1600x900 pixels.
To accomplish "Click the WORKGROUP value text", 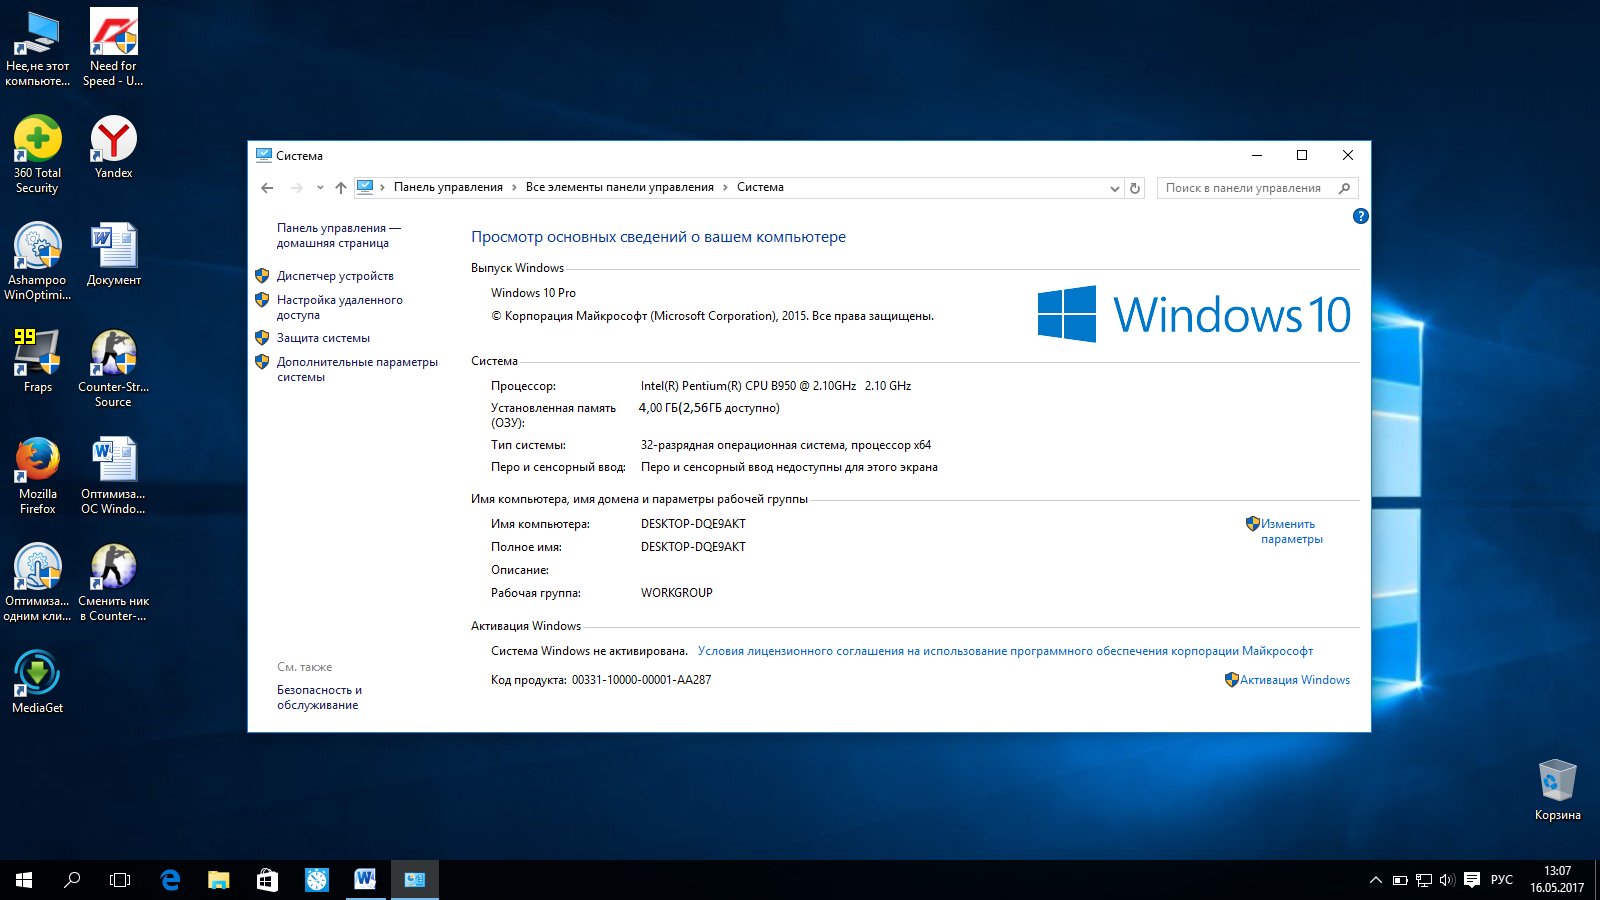I will [x=677, y=593].
